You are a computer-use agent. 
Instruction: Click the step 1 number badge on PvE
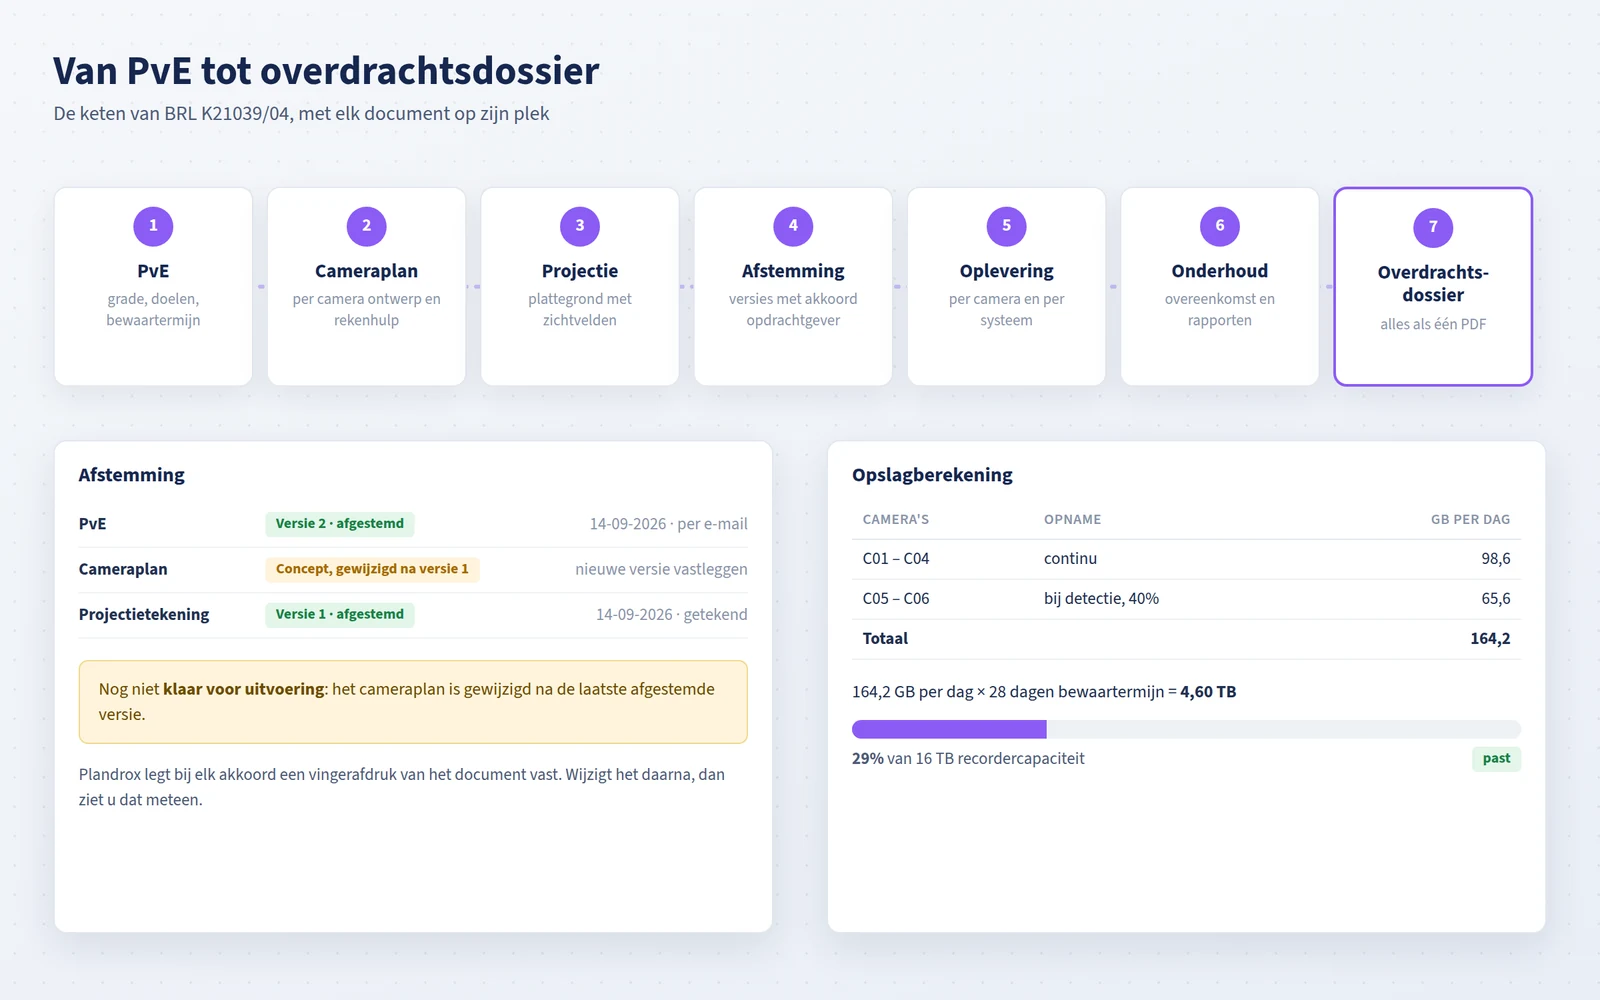(153, 226)
